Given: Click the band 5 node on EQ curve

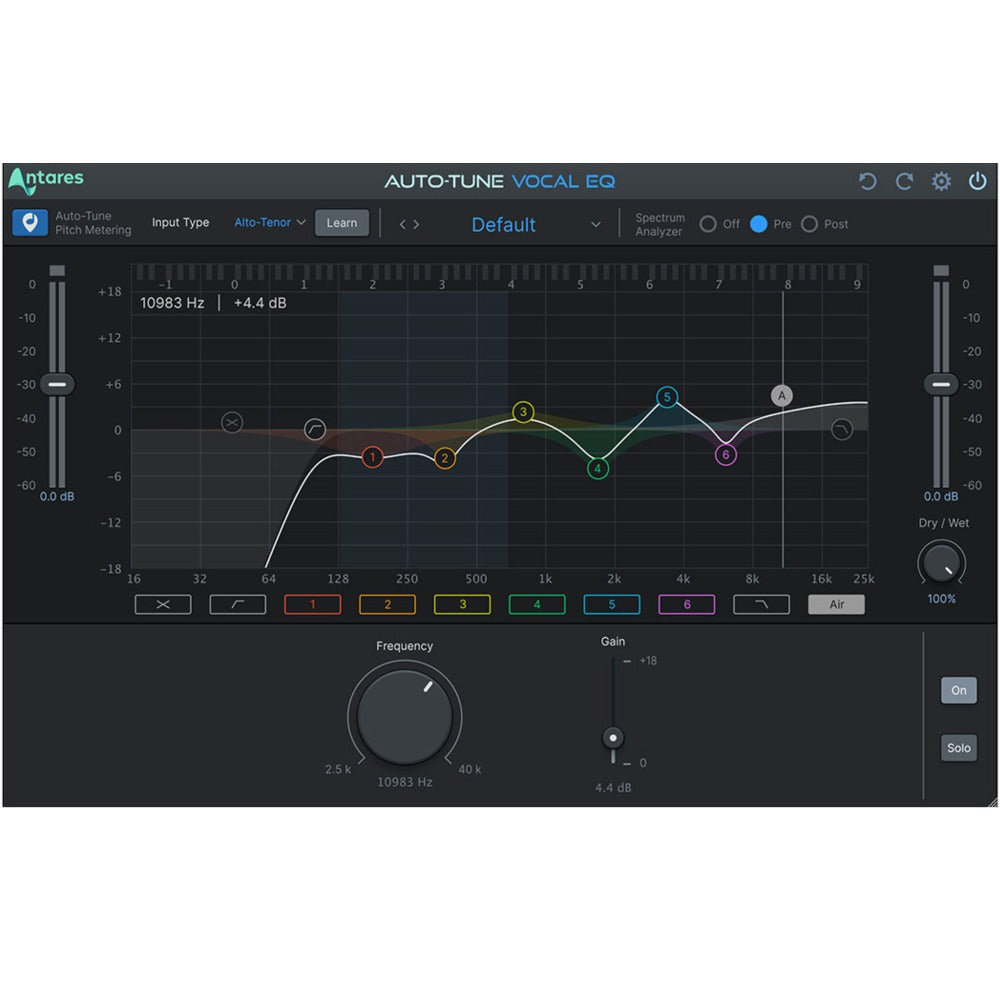Looking at the screenshot, I should [668, 398].
